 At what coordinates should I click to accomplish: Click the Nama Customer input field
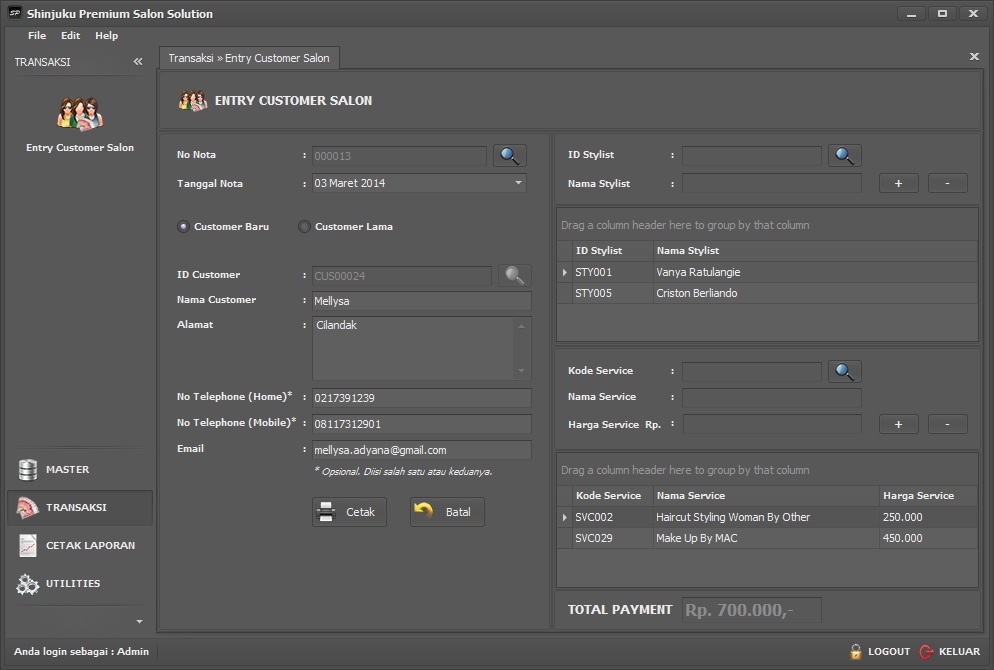click(x=421, y=301)
